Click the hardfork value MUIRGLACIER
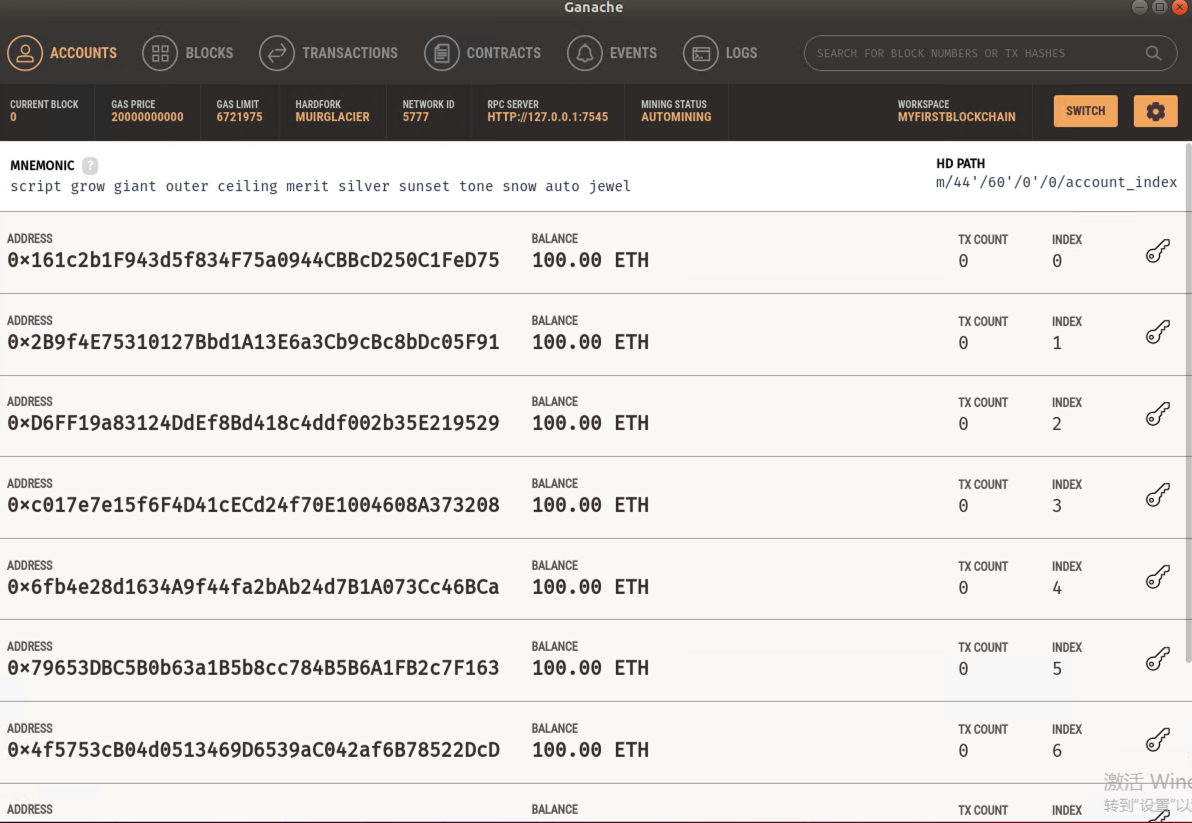This screenshot has height=823, width=1192. [x=332, y=117]
